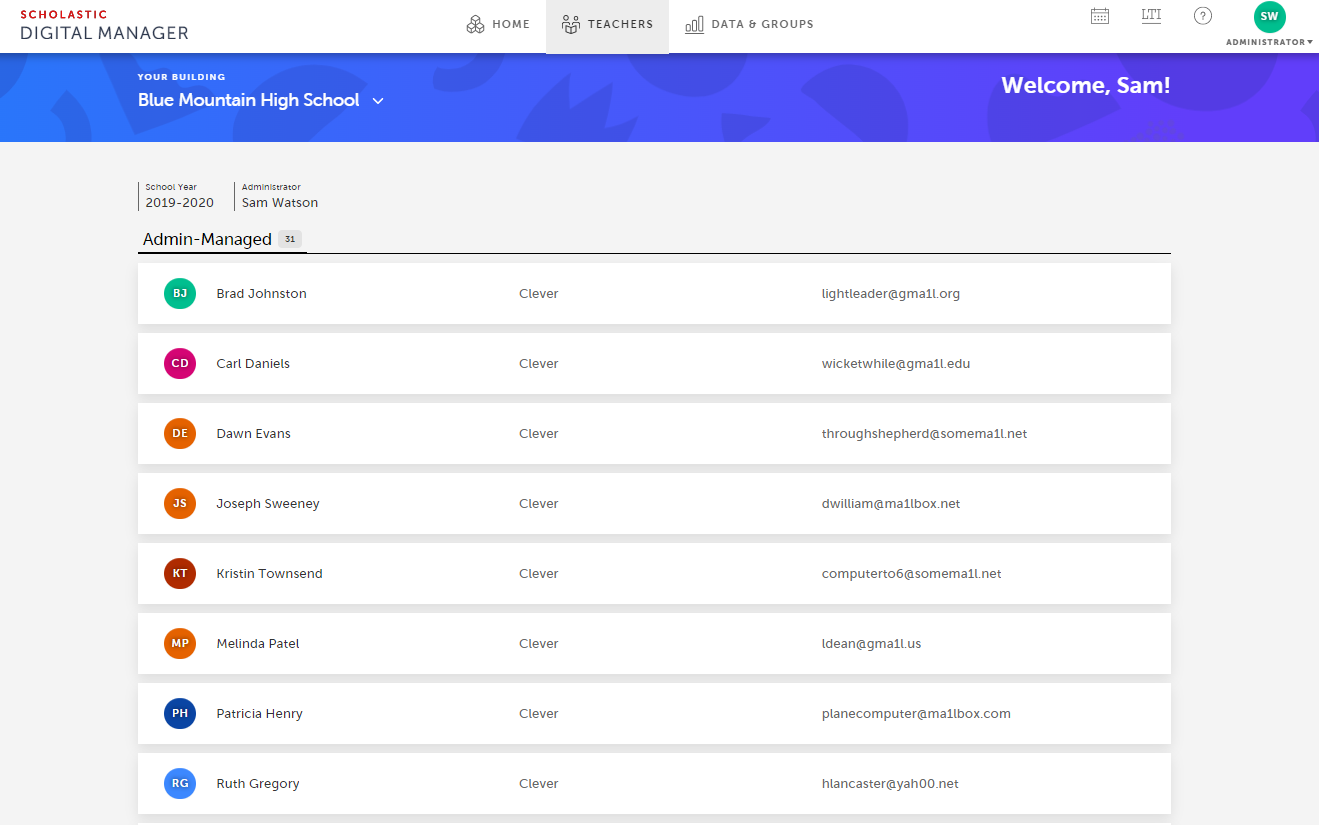Click Clever label in Melinda Patel's row
Screen dimensions: 1319x825
click(539, 644)
